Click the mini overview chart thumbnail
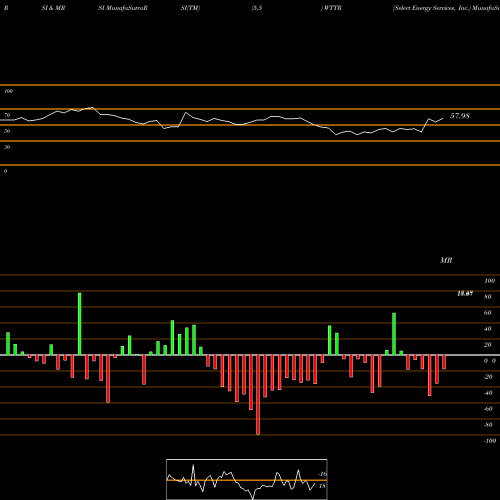The image size is (500, 500). tap(247, 479)
